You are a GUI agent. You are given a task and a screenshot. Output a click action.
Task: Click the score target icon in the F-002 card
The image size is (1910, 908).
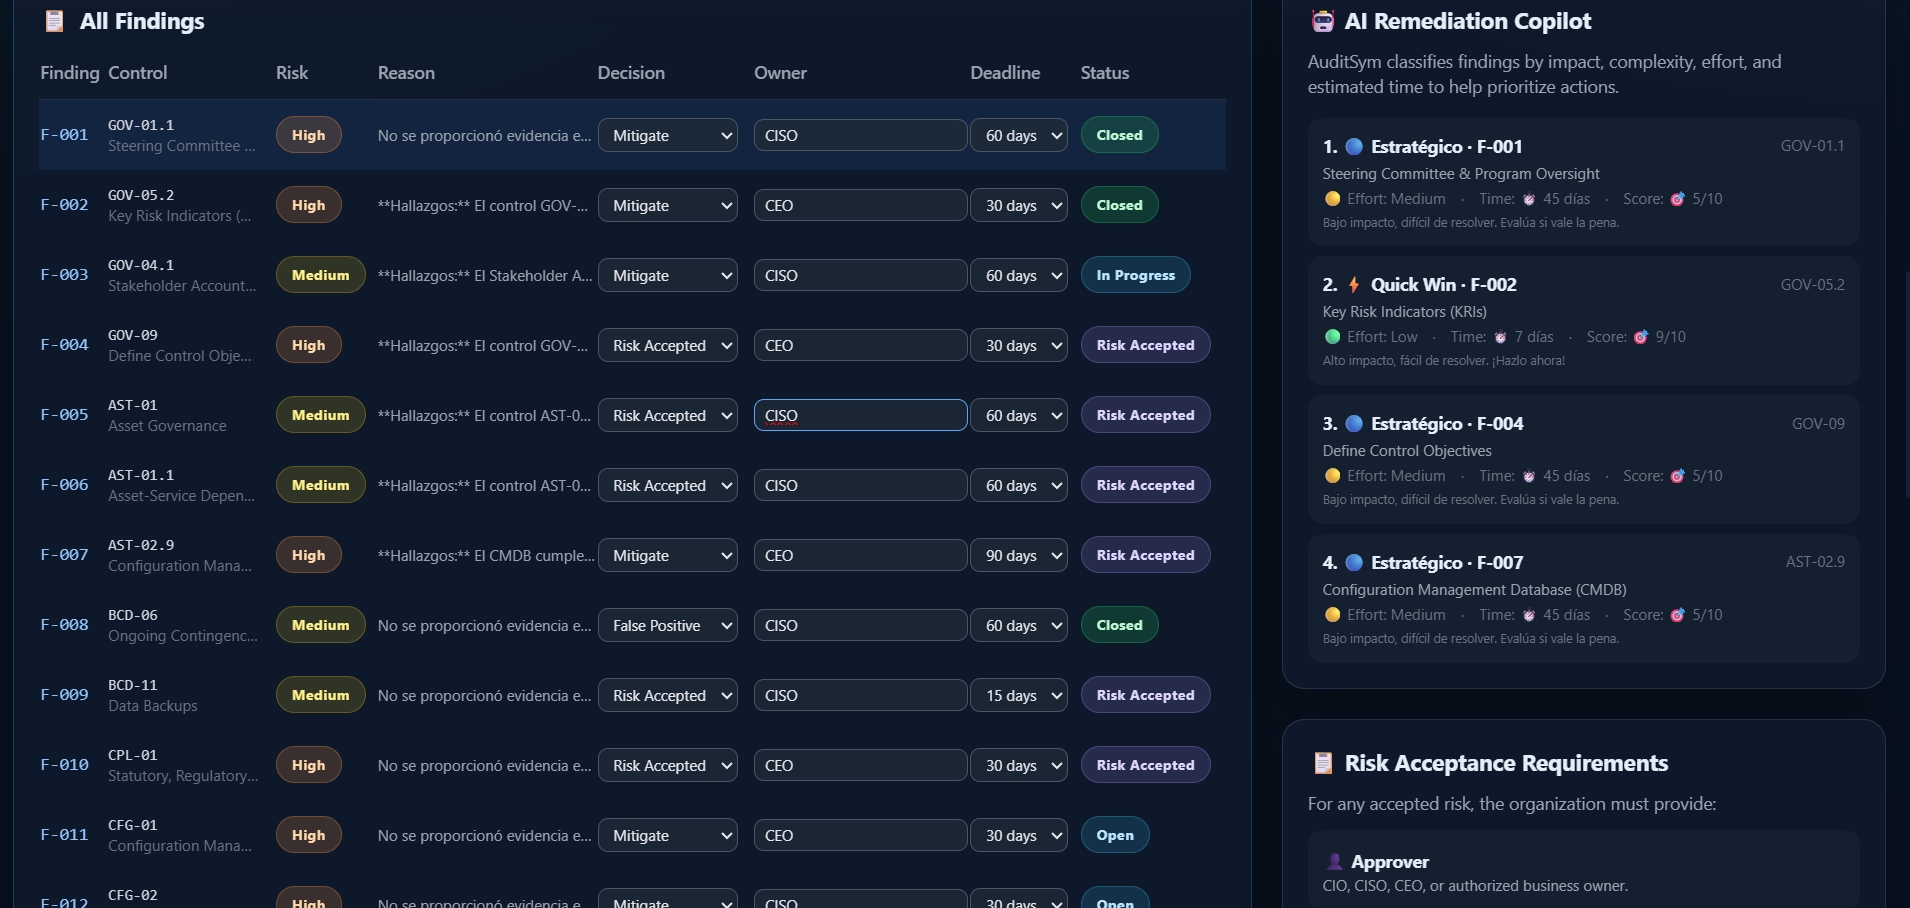point(1641,337)
